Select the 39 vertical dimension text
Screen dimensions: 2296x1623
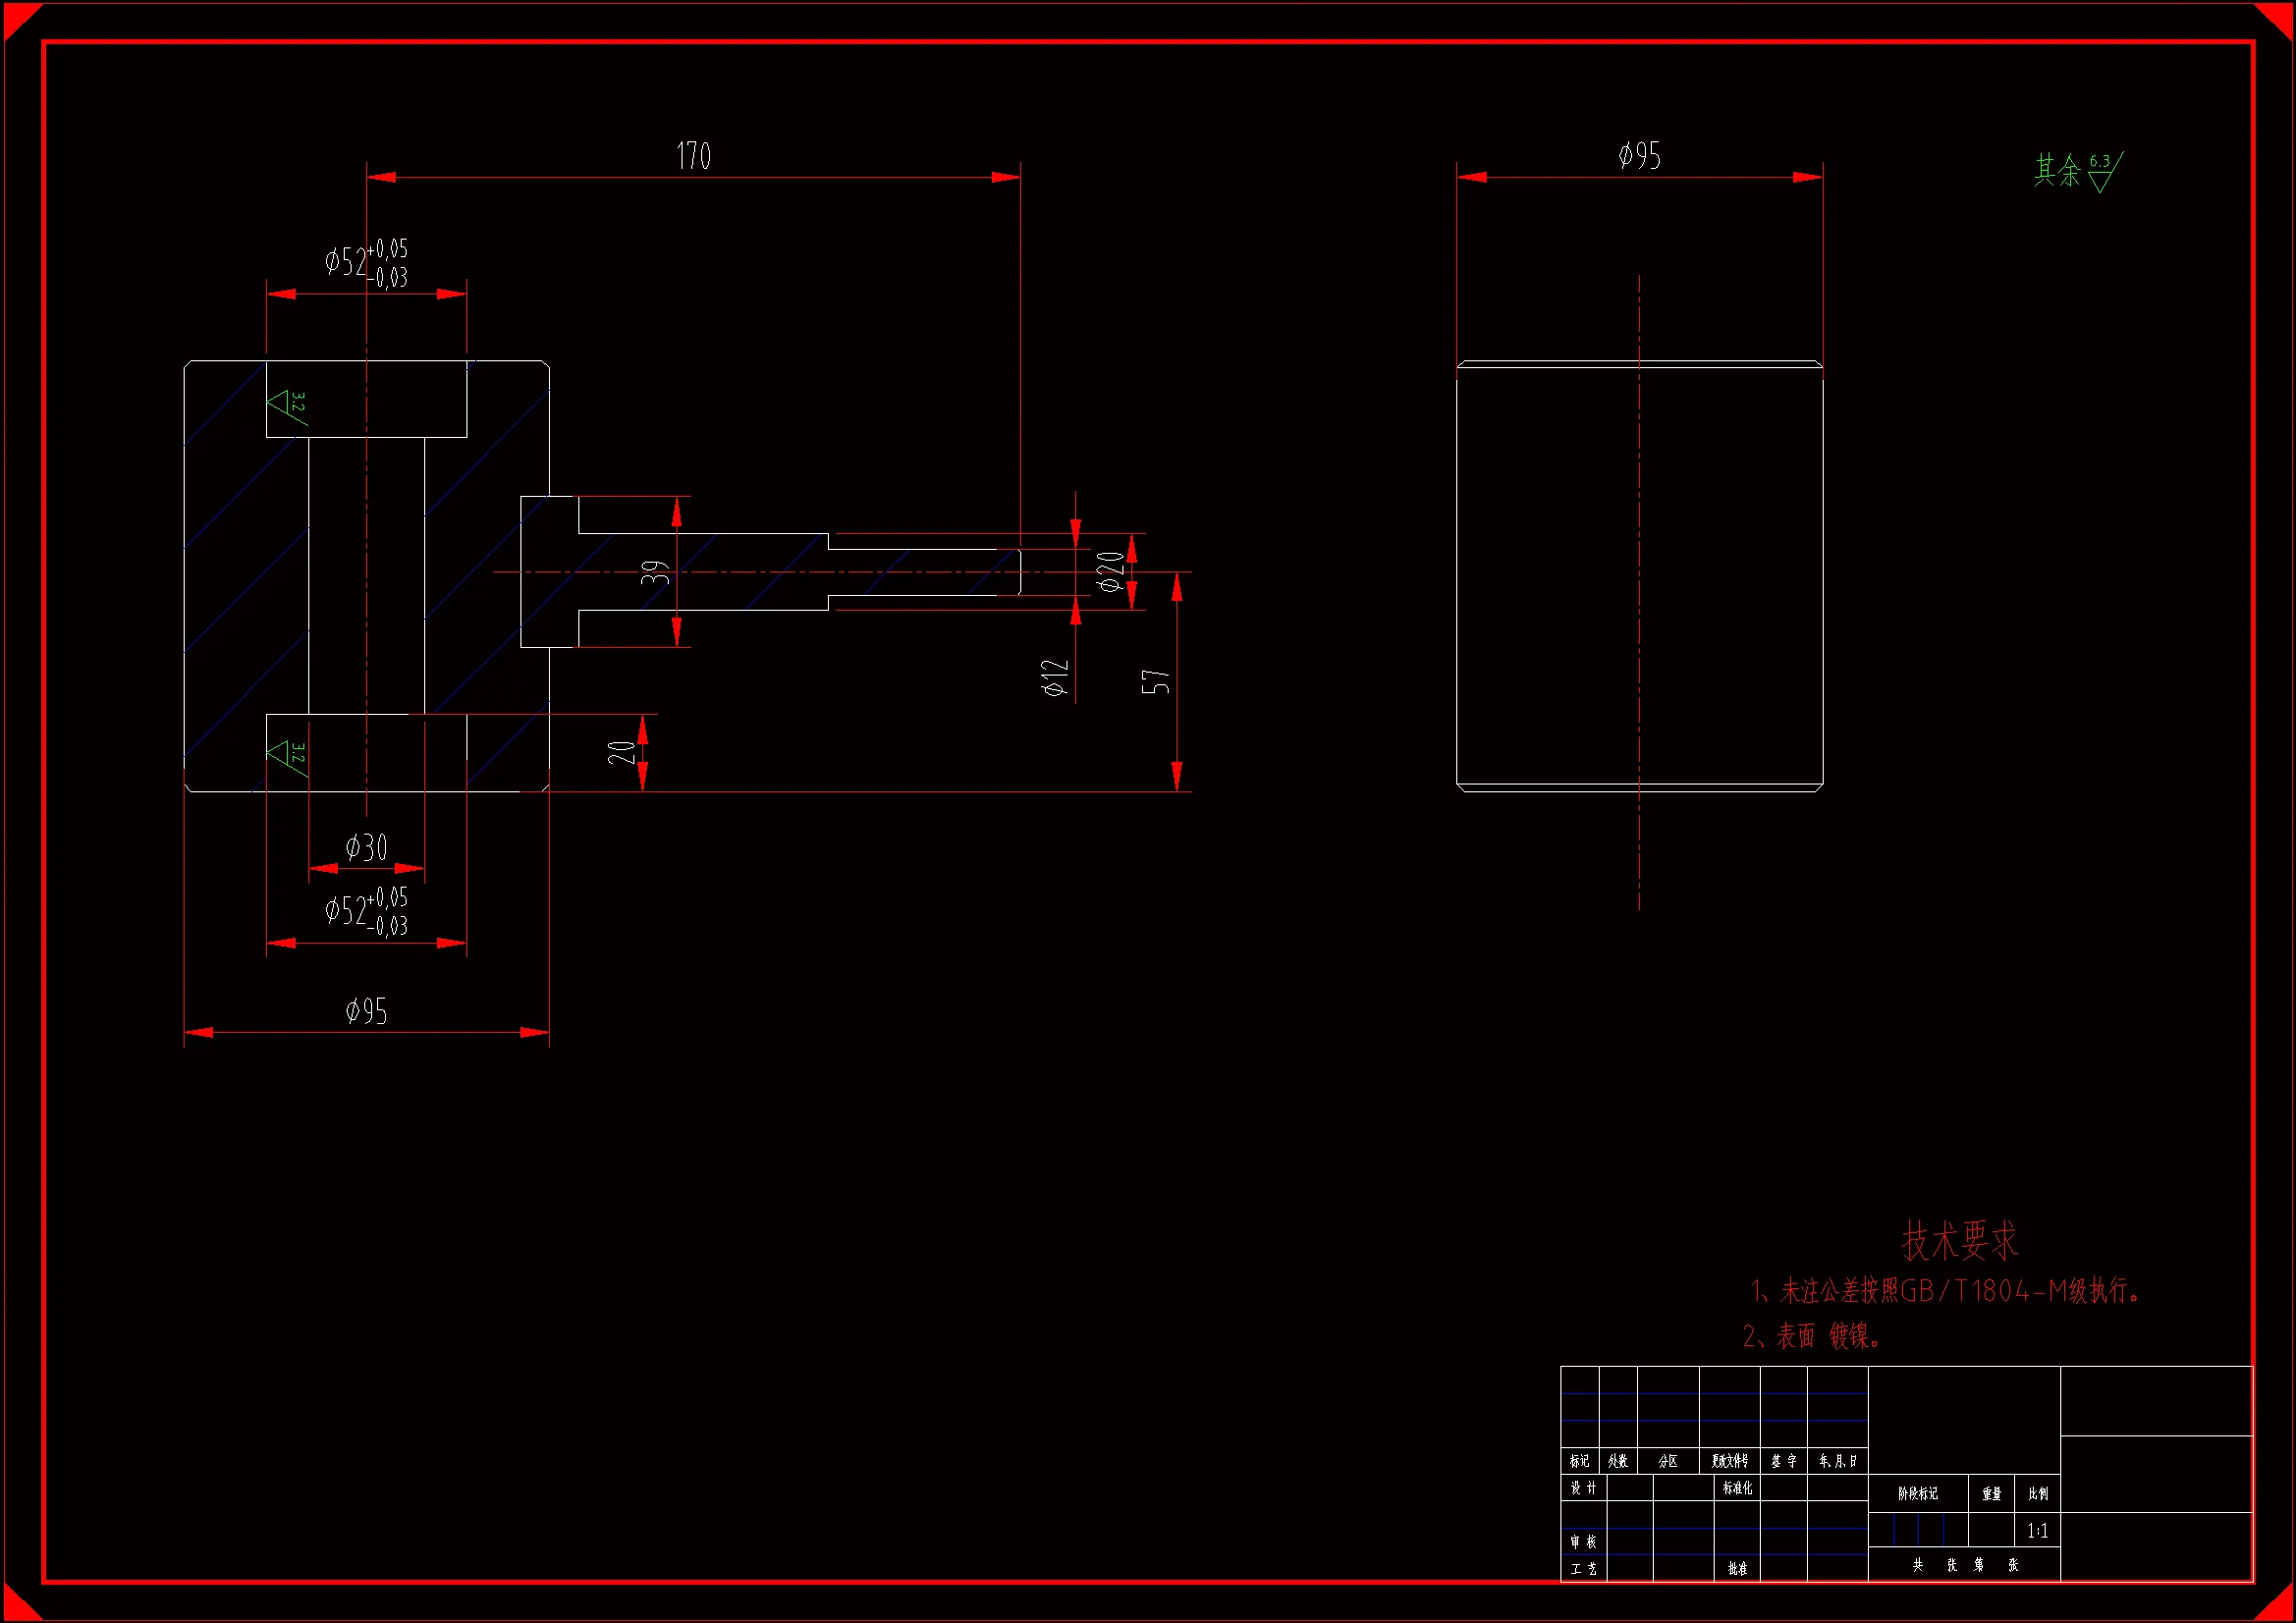(x=655, y=573)
